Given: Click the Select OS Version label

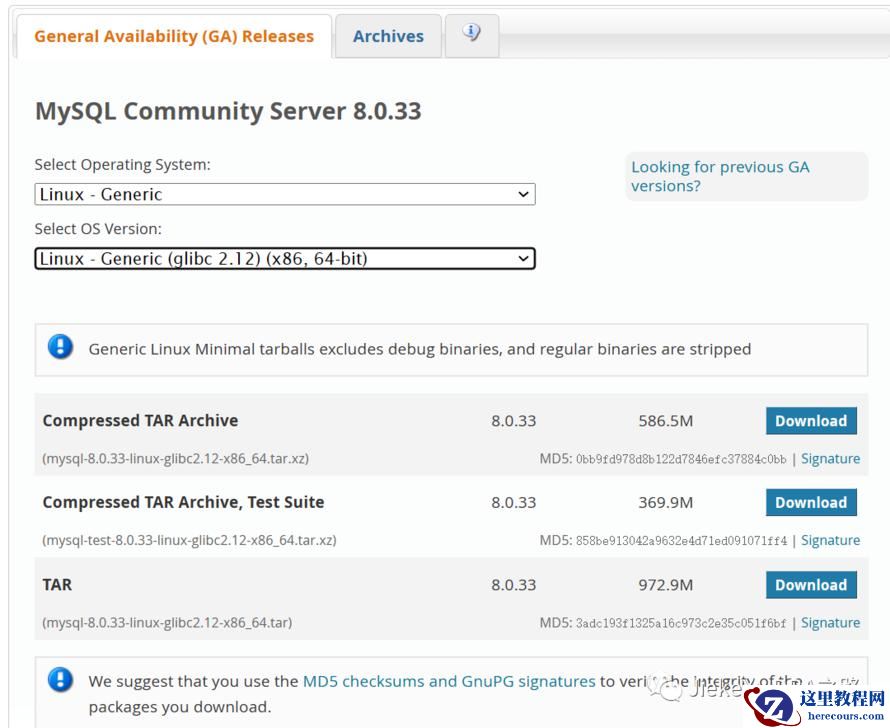Looking at the screenshot, I should [98, 229].
